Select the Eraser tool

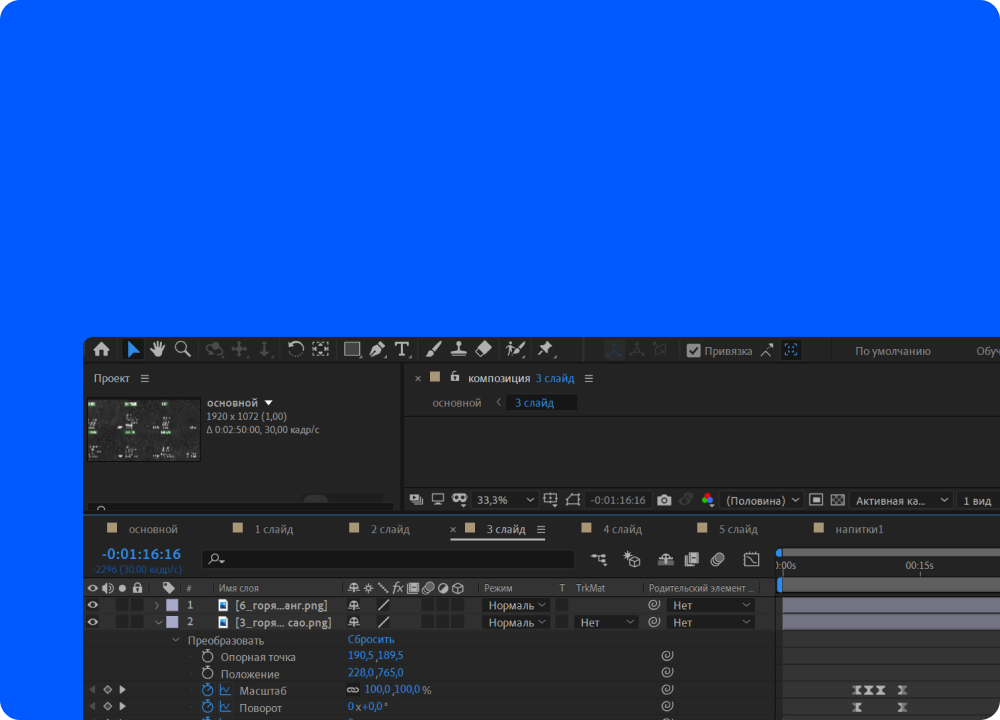pyautogui.click(x=483, y=349)
